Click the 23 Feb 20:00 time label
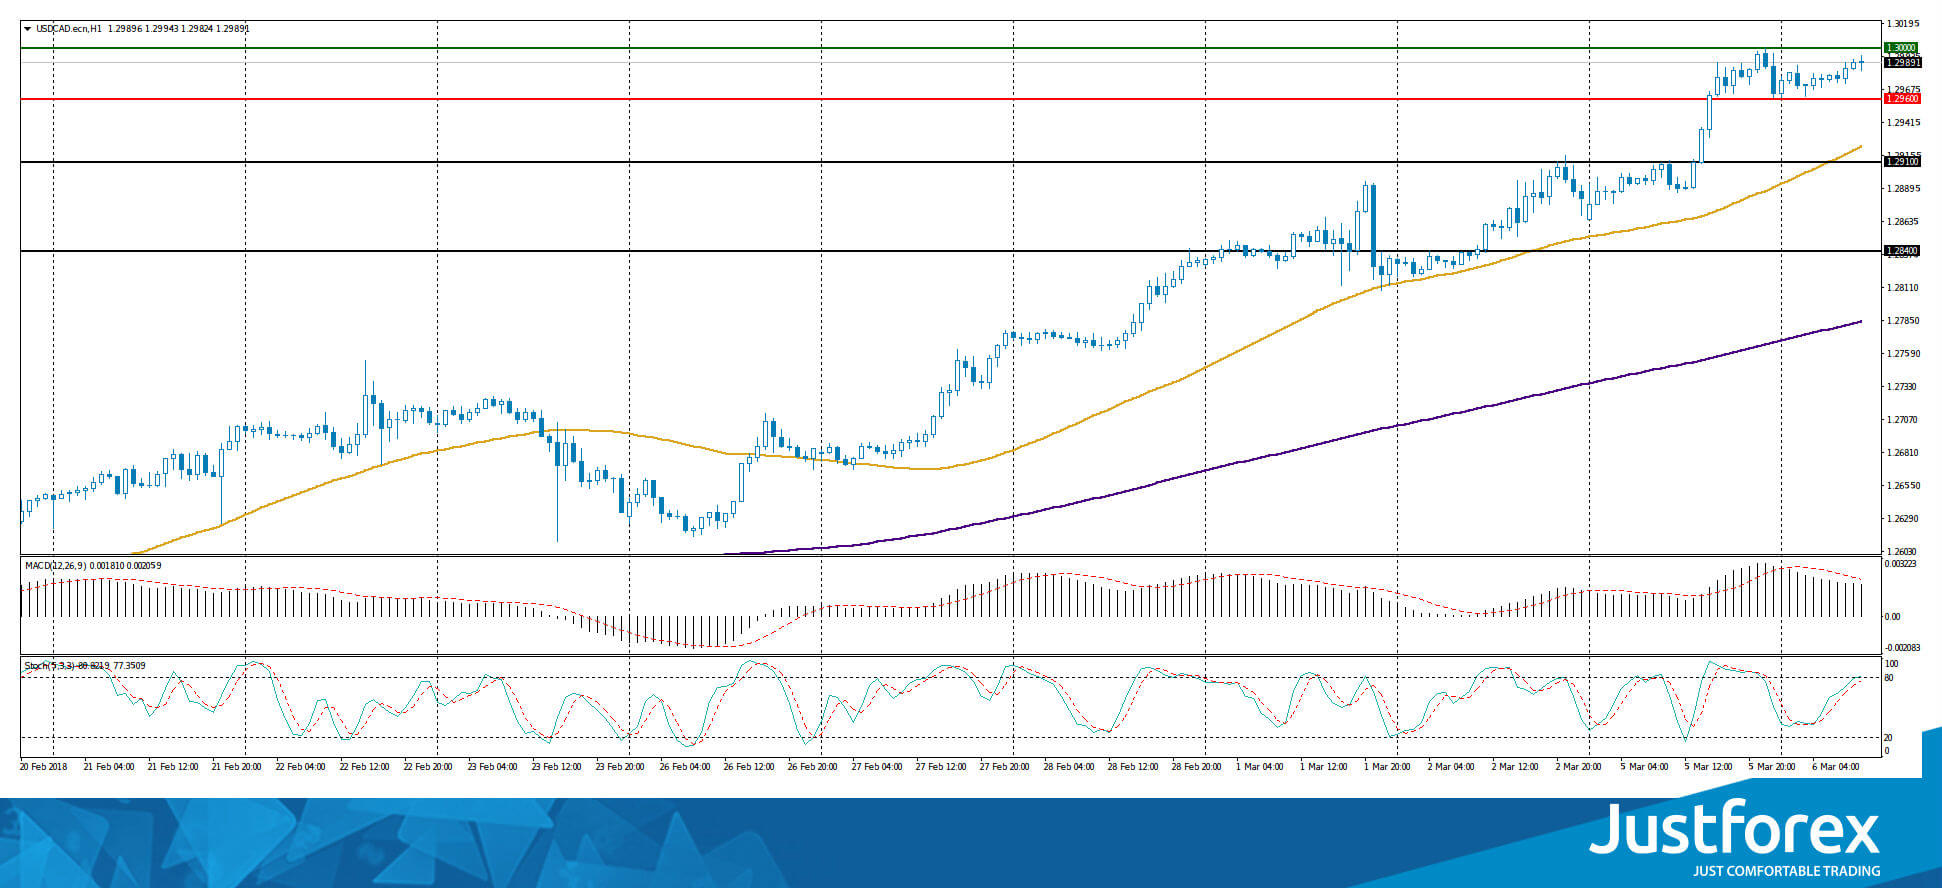Viewport: 1942px width, 888px height. [x=620, y=767]
